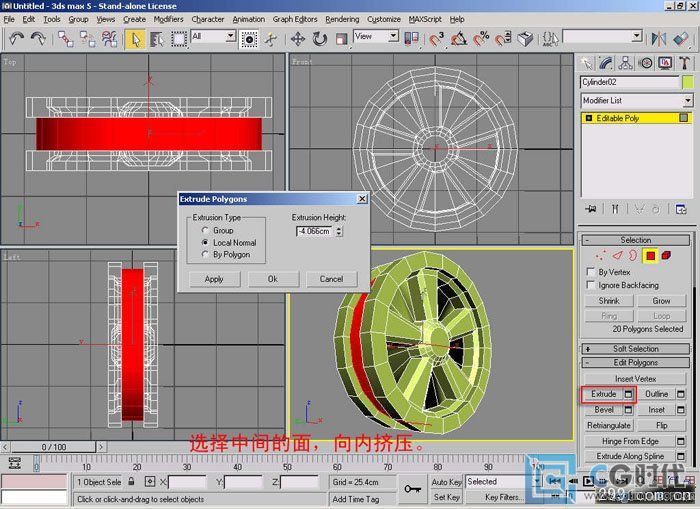This screenshot has width=700, height=509.
Task: Switch to Border sub-object level
Action: pos(633,256)
